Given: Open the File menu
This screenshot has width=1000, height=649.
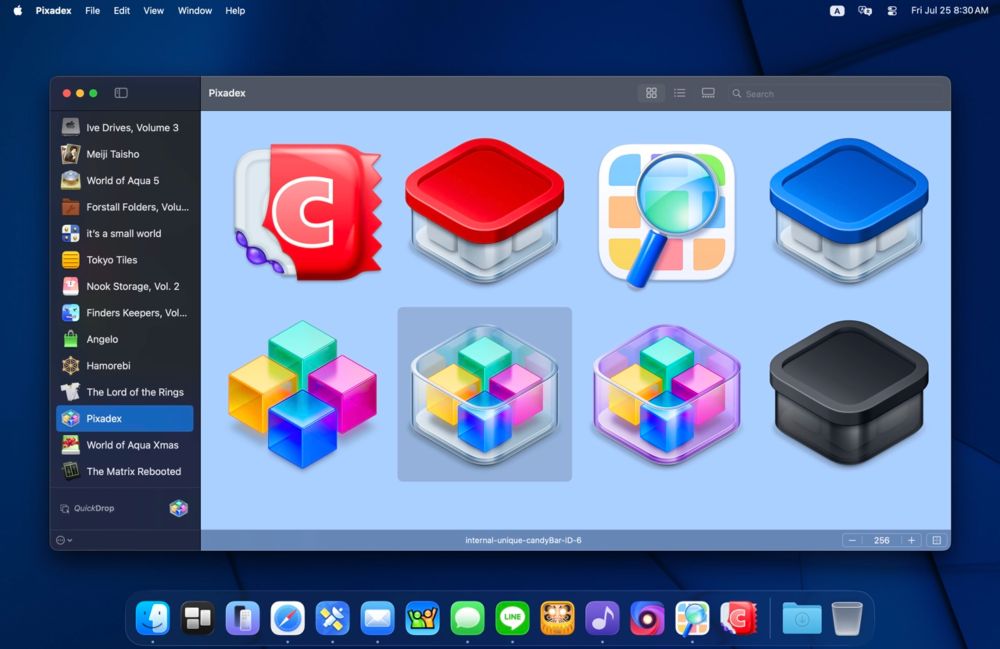Looking at the screenshot, I should tap(92, 10).
